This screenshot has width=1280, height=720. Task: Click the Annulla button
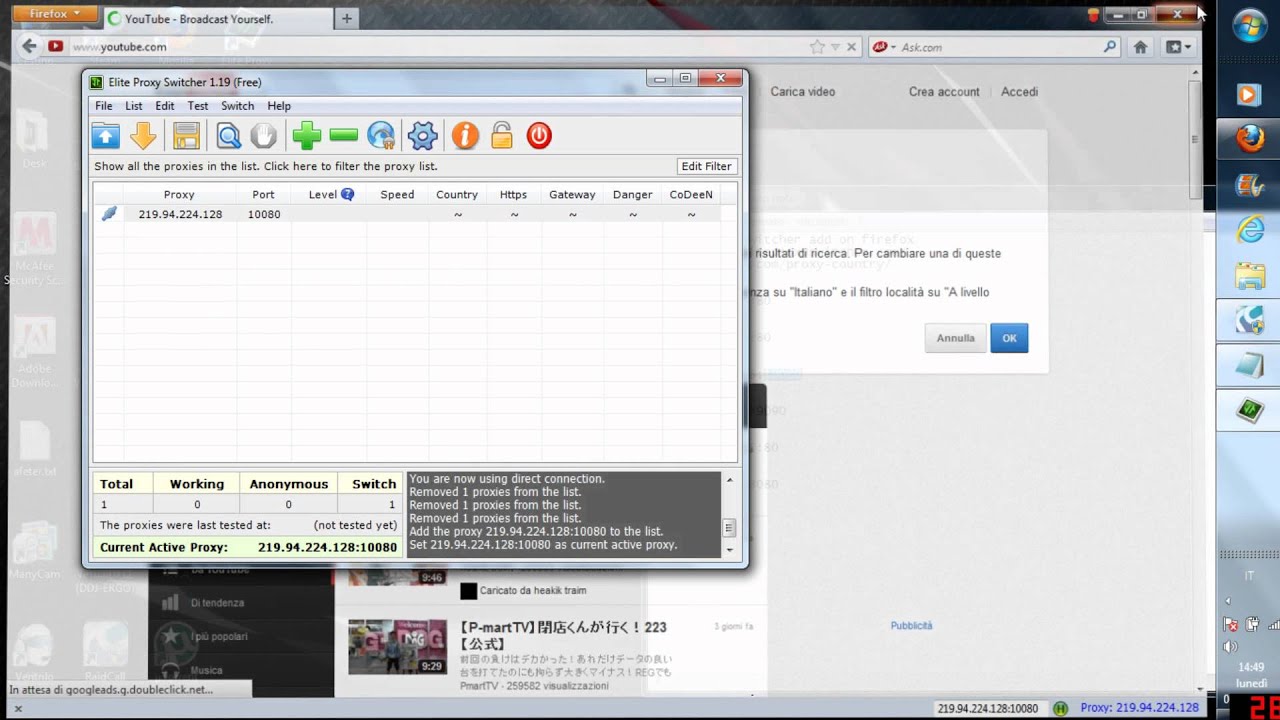[955, 338]
